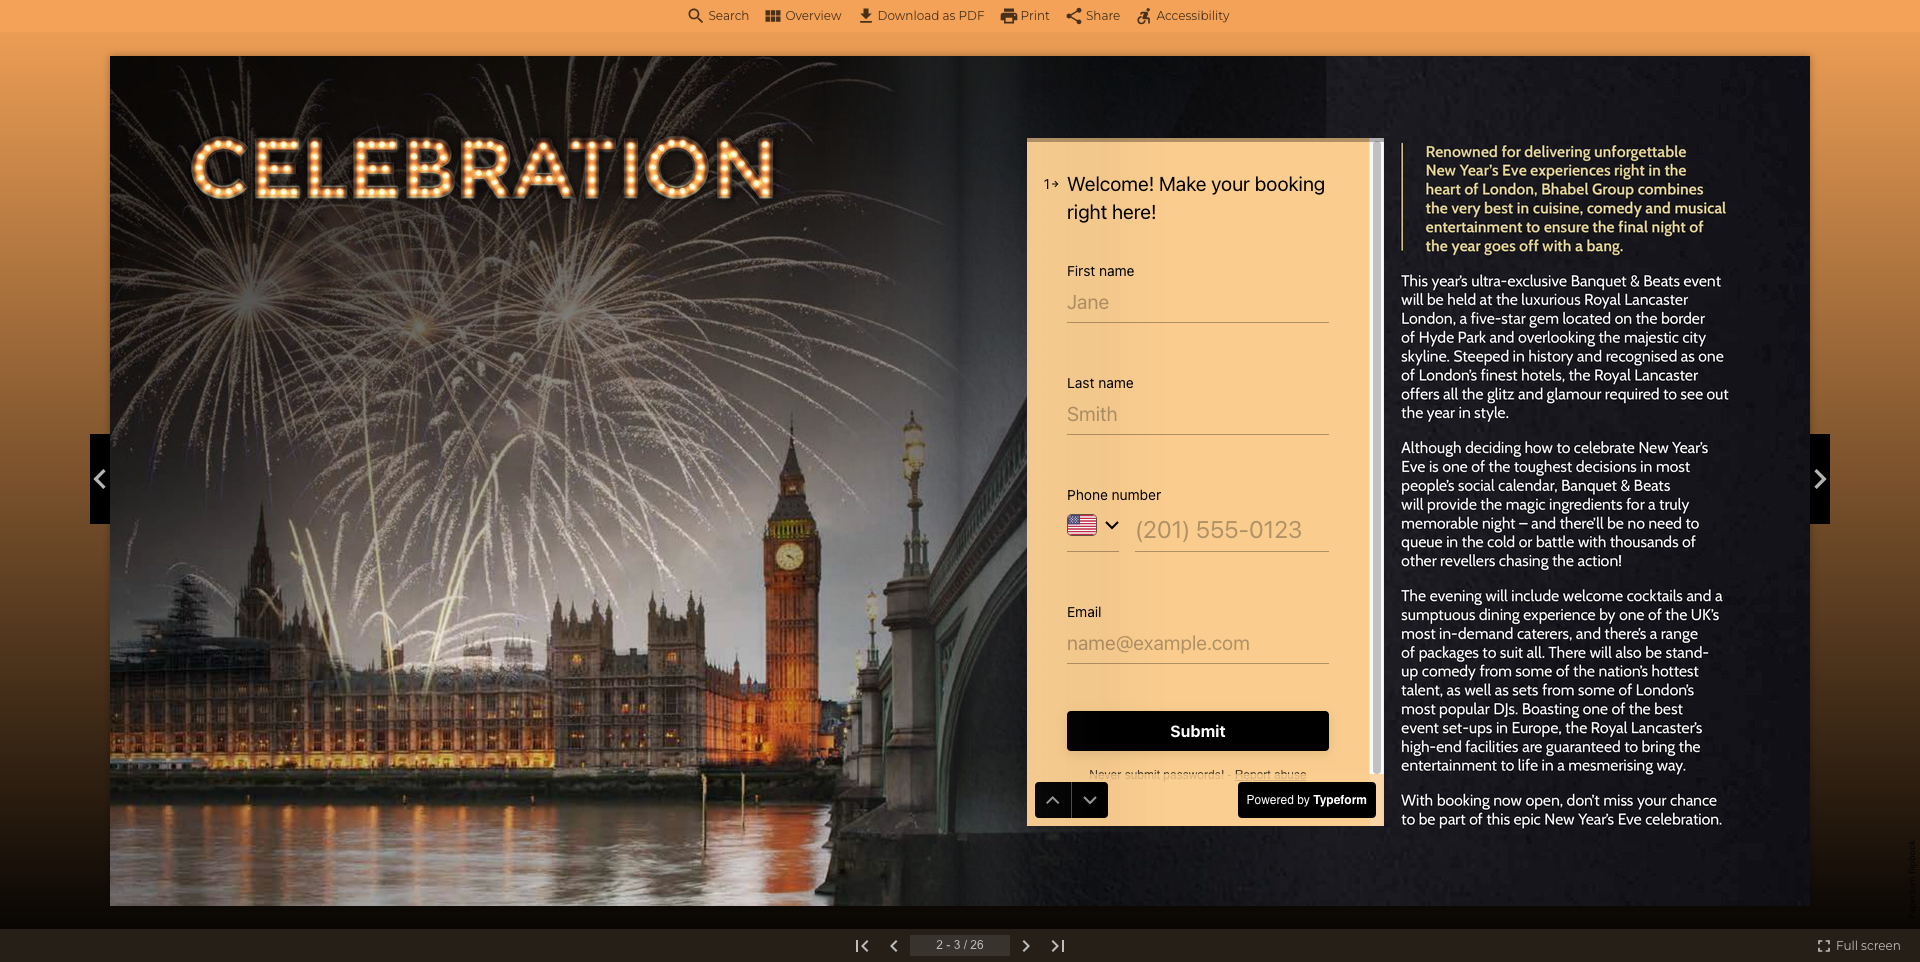Click the Email address input field
1920x962 pixels.
point(1197,643)
